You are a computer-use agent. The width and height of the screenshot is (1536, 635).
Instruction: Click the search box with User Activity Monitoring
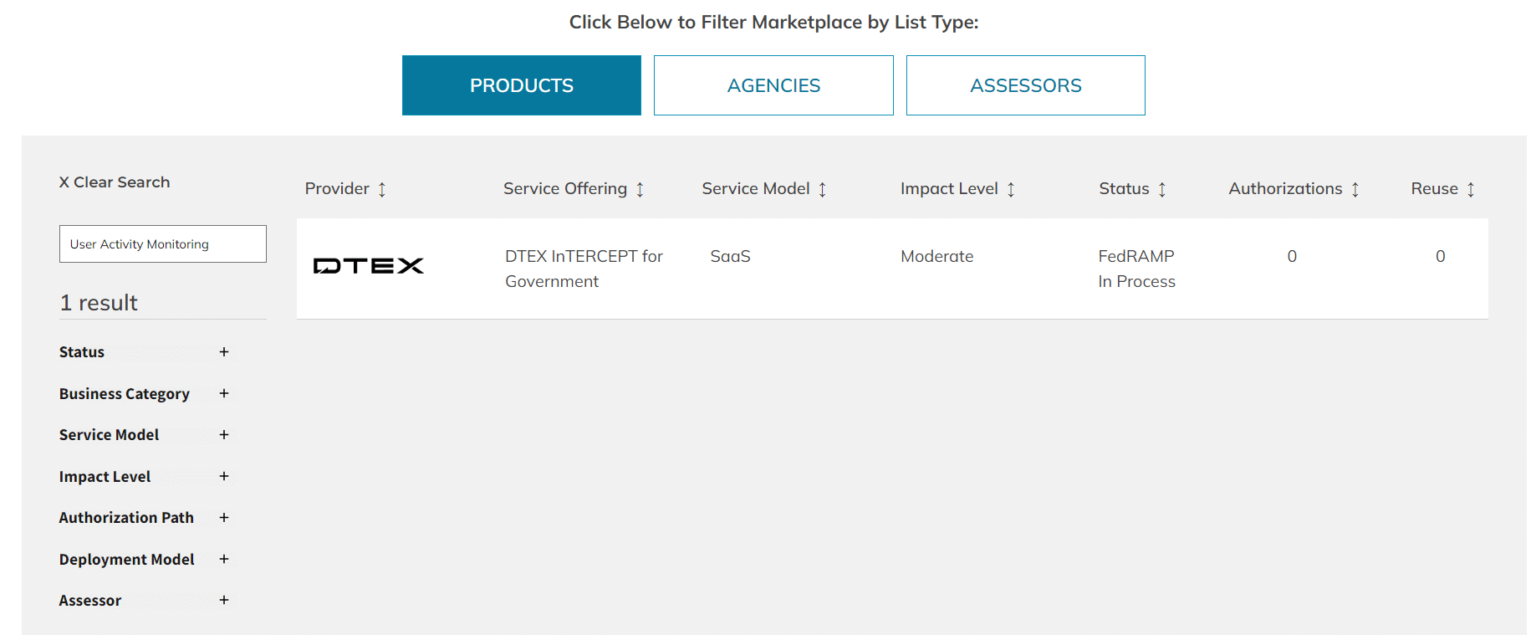click(x=163, y=244)
